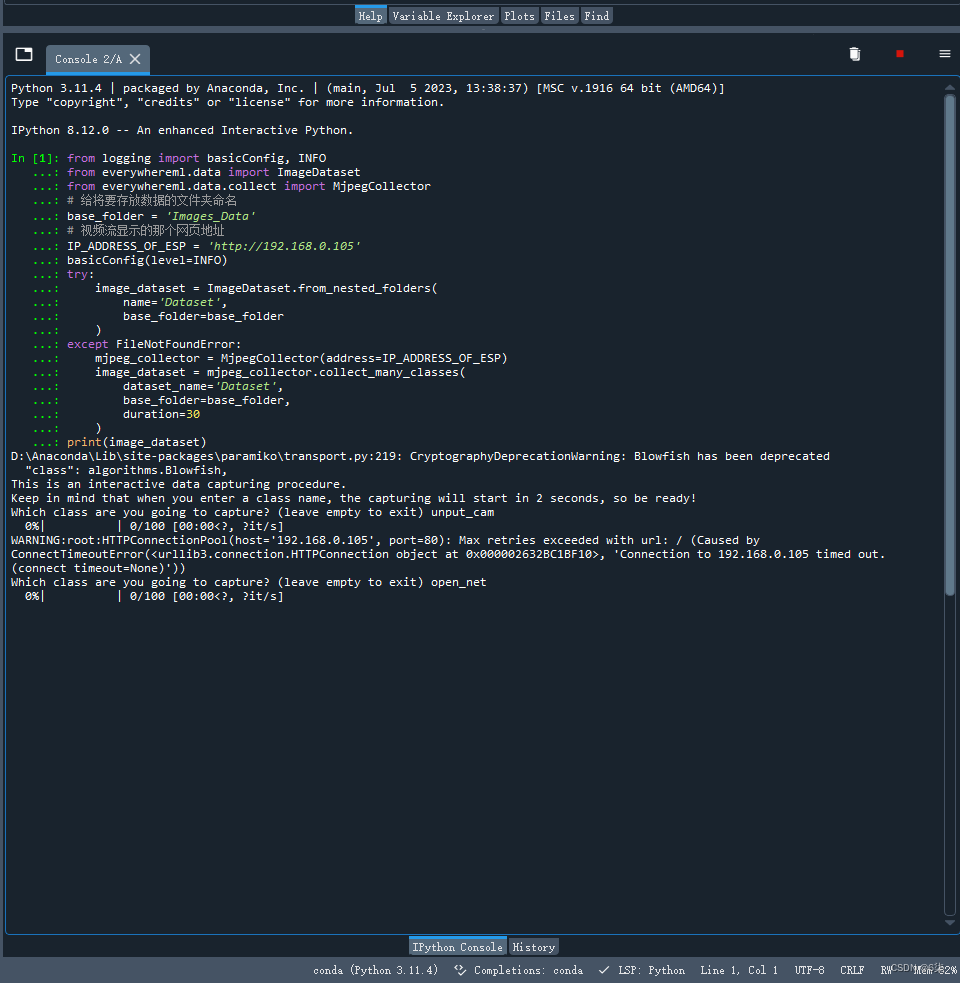Viewport: 960px width, 983px height.
Task: Click the UTF-8 encoding indicator
Action: [x=809, y=970]
